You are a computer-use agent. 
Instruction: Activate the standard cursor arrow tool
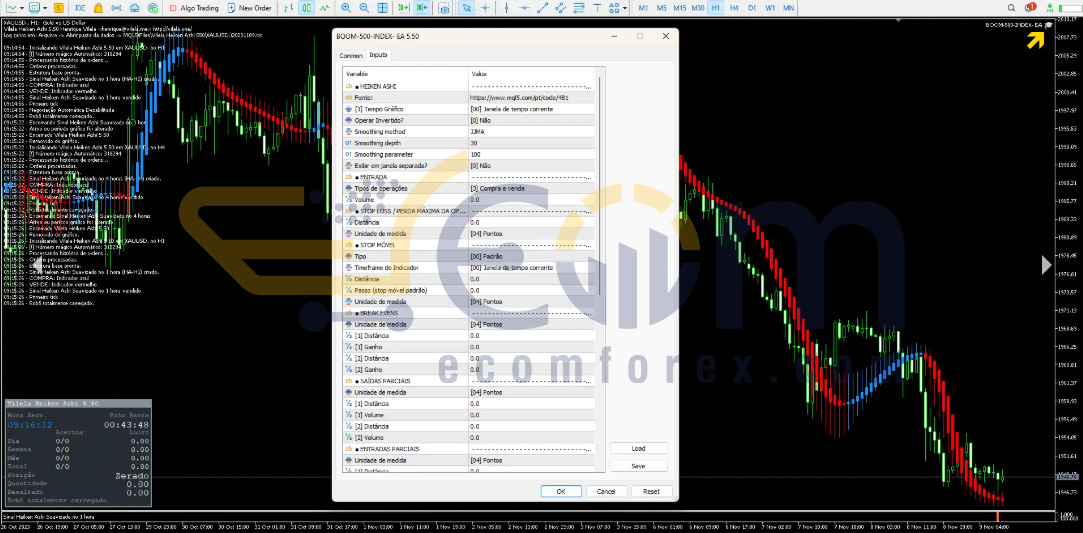pyautogui.click(x=467, y=8)
